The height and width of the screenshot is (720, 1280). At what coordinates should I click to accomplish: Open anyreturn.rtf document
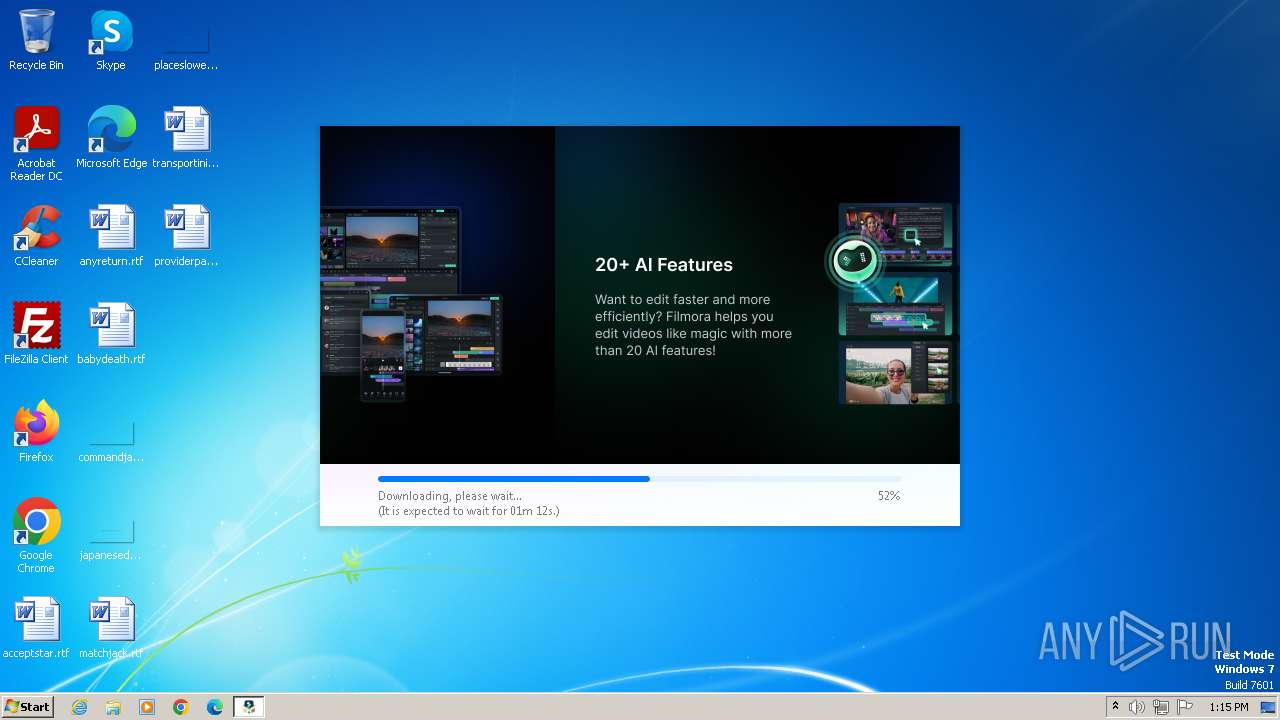coord(111,235)
